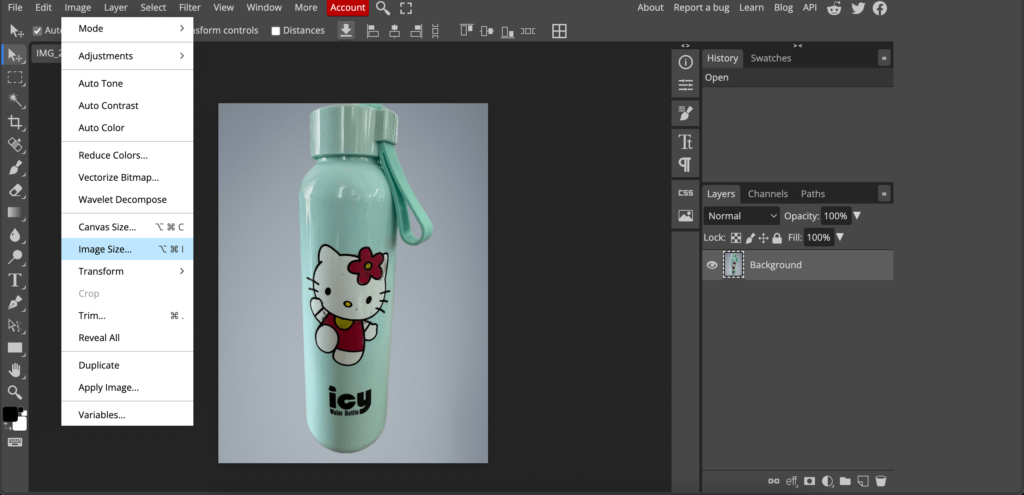Toggle the lock all icon for layer
Image resolution: width=1024 pixels, height=495 pixels.
pyautogui.click(x=778, y=238)
